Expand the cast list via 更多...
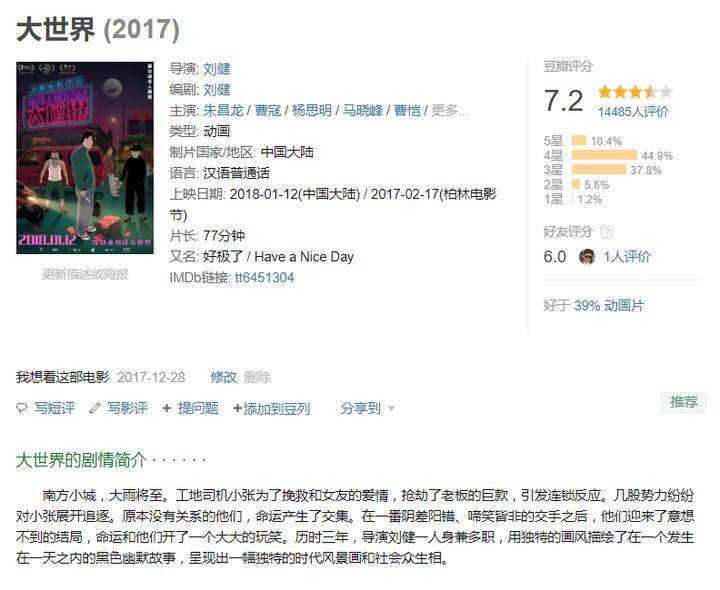This screenshot has height=590, width=720. click(x=450, y=110)
